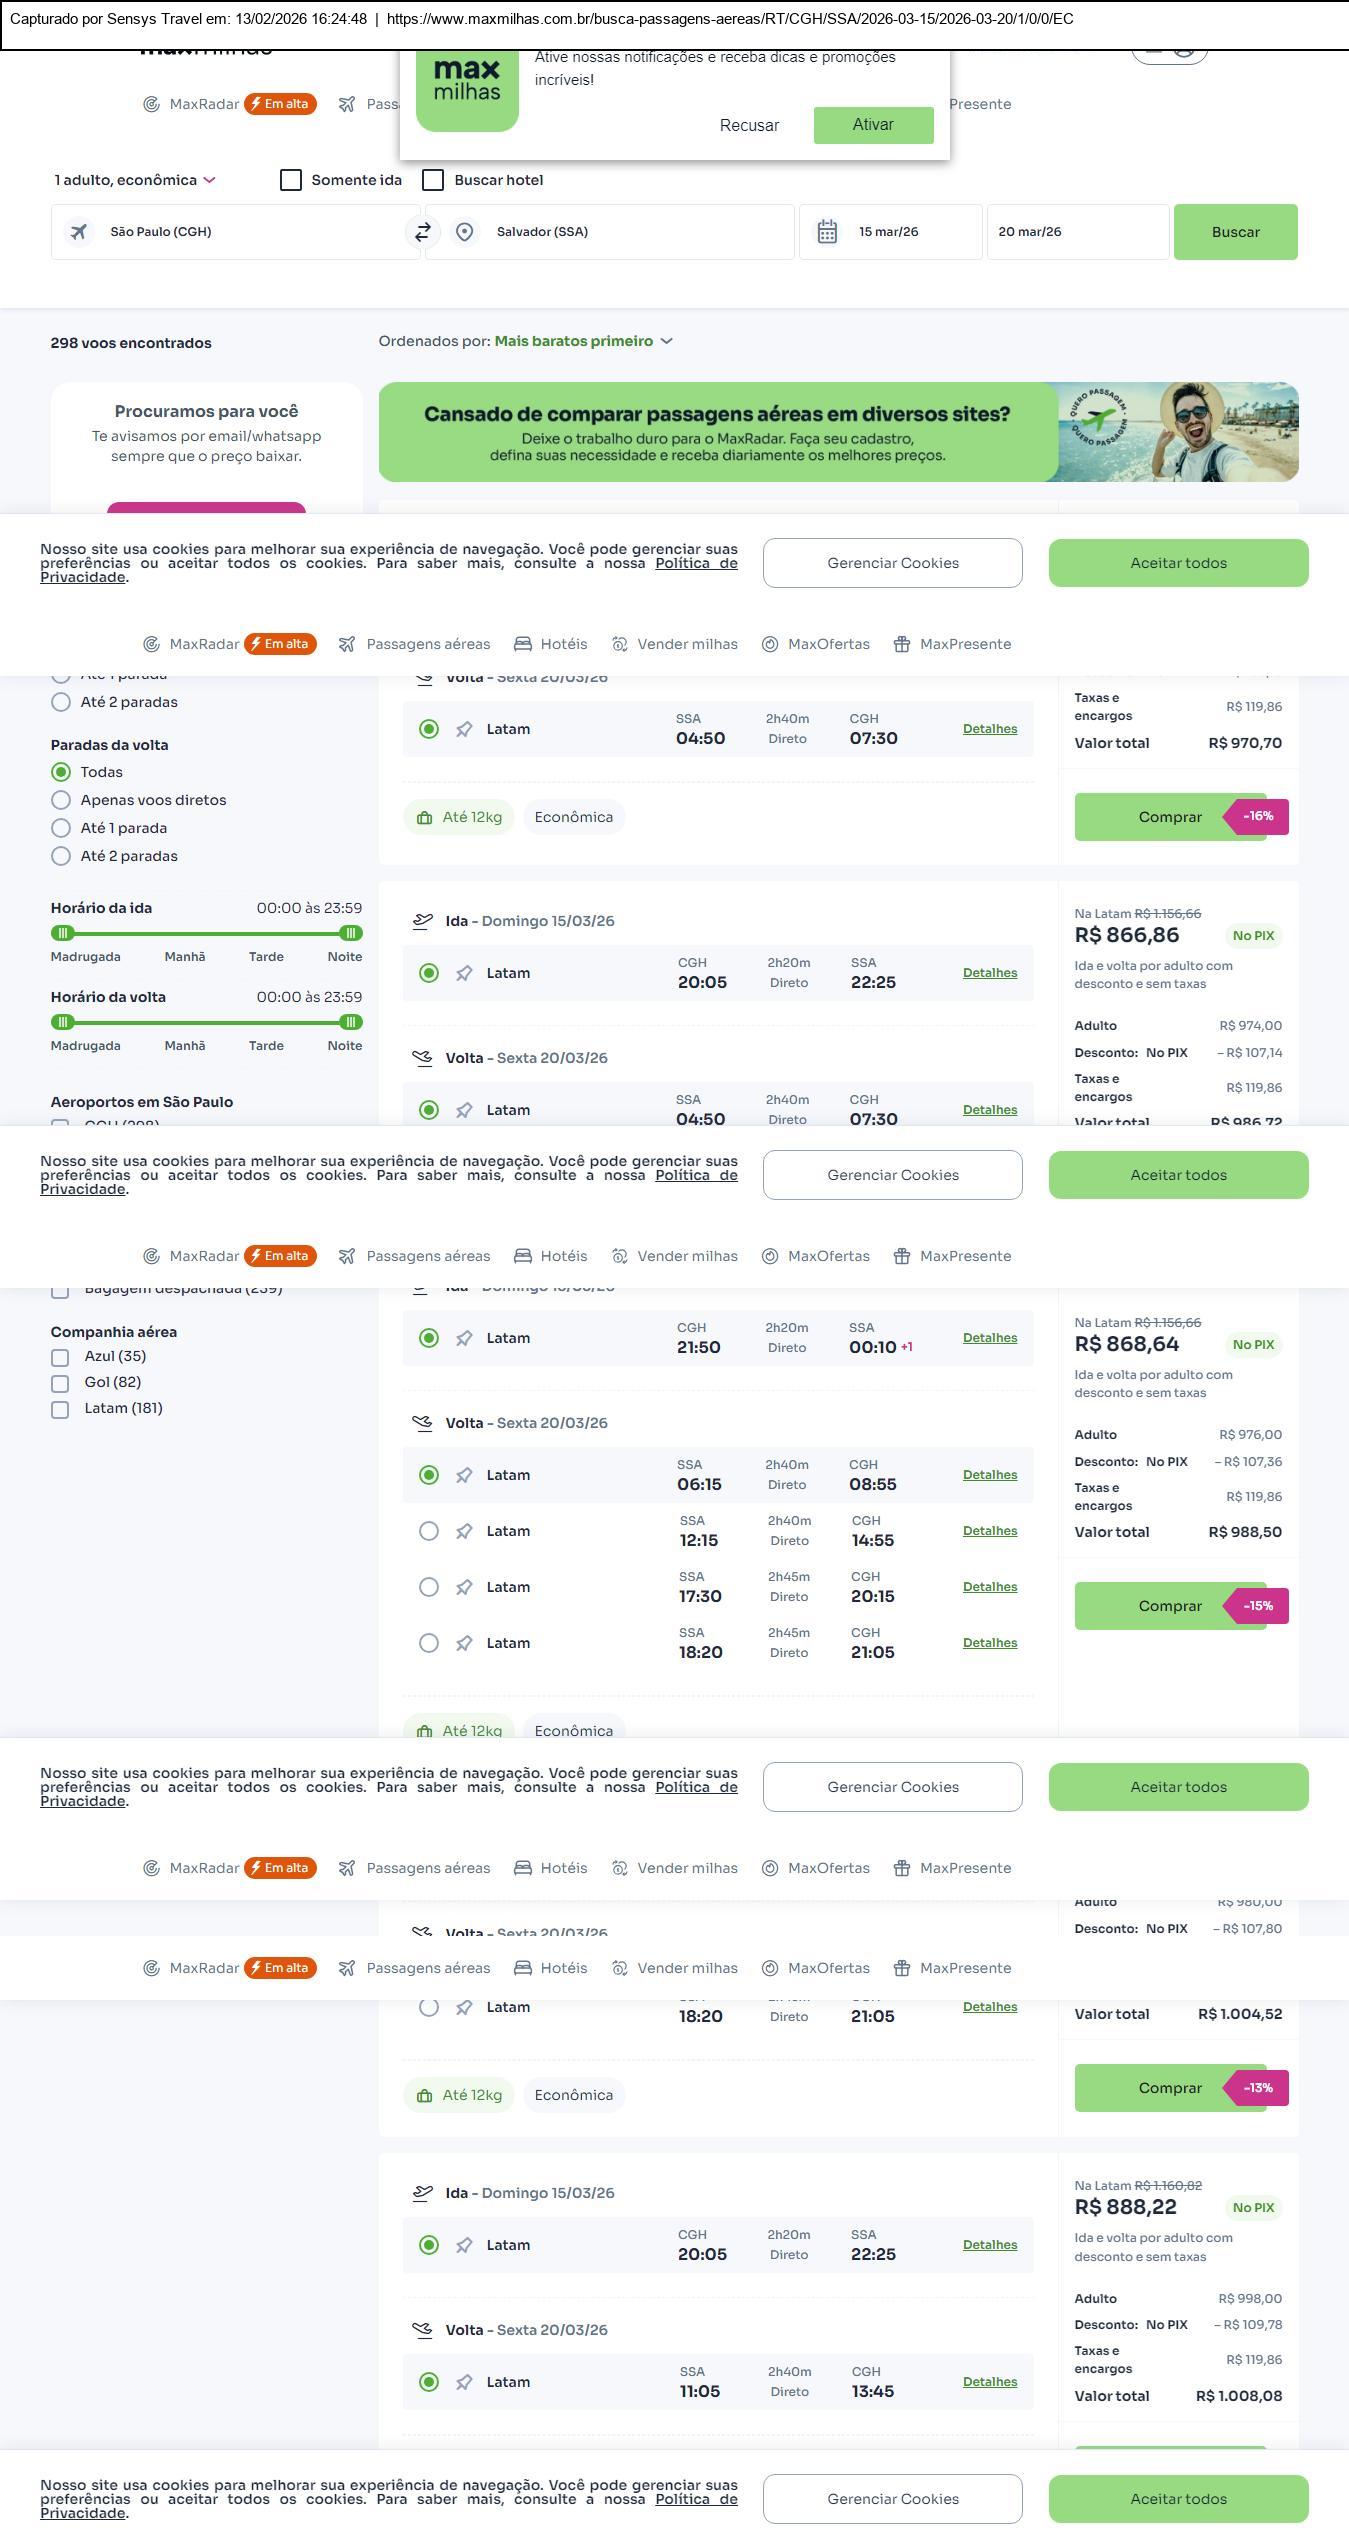1349x2548 pixels.
Task: Select Apenas voos diretos for return stops
Action: (61, 800)
